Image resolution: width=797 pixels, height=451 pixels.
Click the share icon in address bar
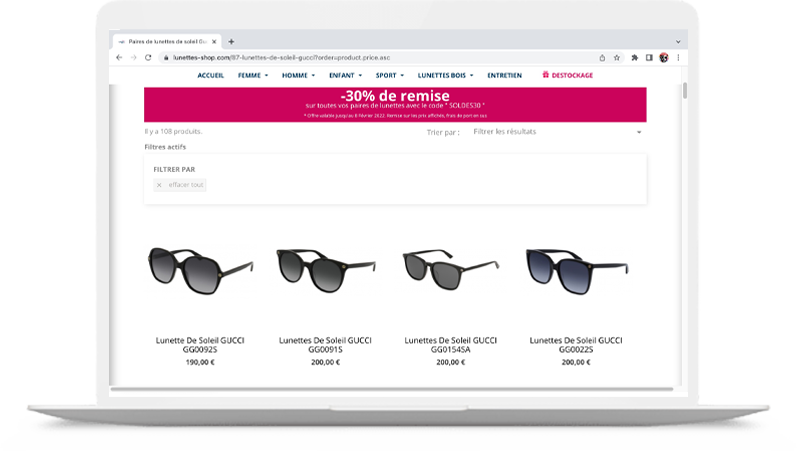pos(602,58)
